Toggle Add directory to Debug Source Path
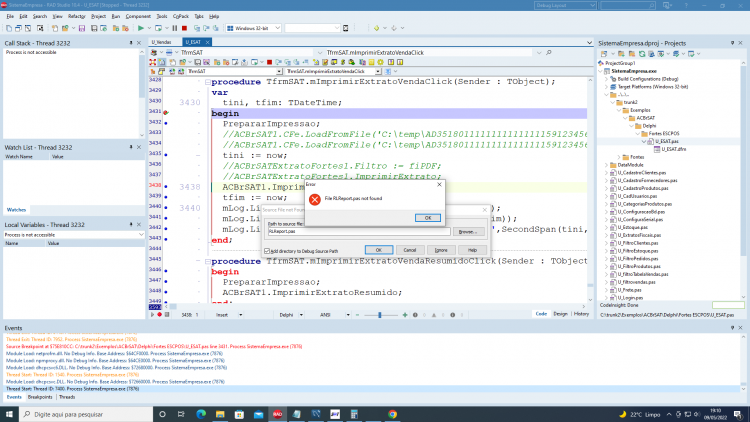Screen dimensions: 750x422 (267, 251)
